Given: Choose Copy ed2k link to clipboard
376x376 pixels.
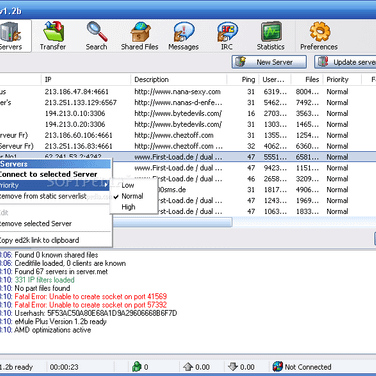Looking at the screenshot, I should pos(55,240).
